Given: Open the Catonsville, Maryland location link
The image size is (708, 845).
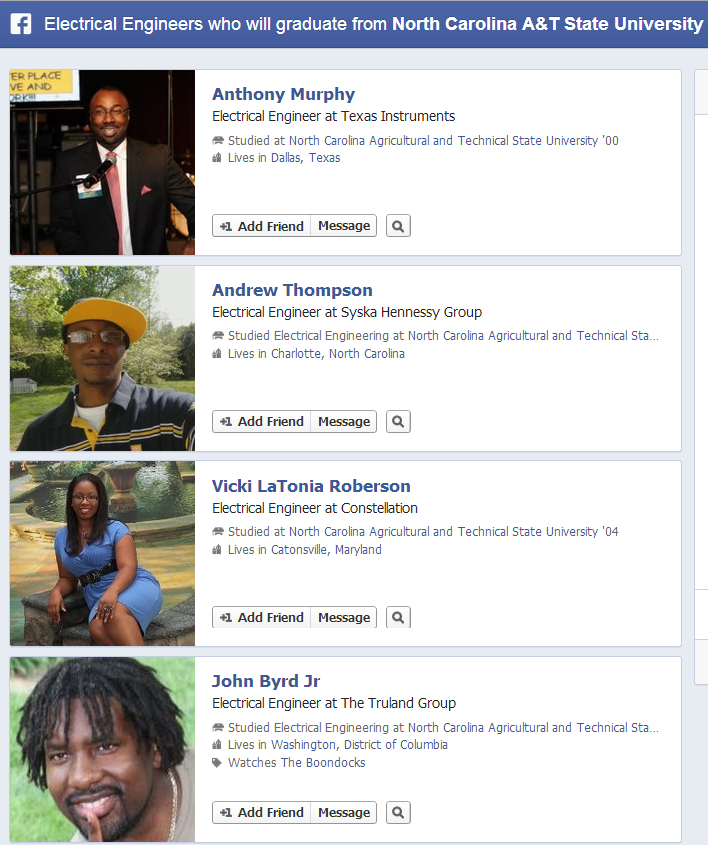Looking at the screenshot, I should [x=326, y=550].
